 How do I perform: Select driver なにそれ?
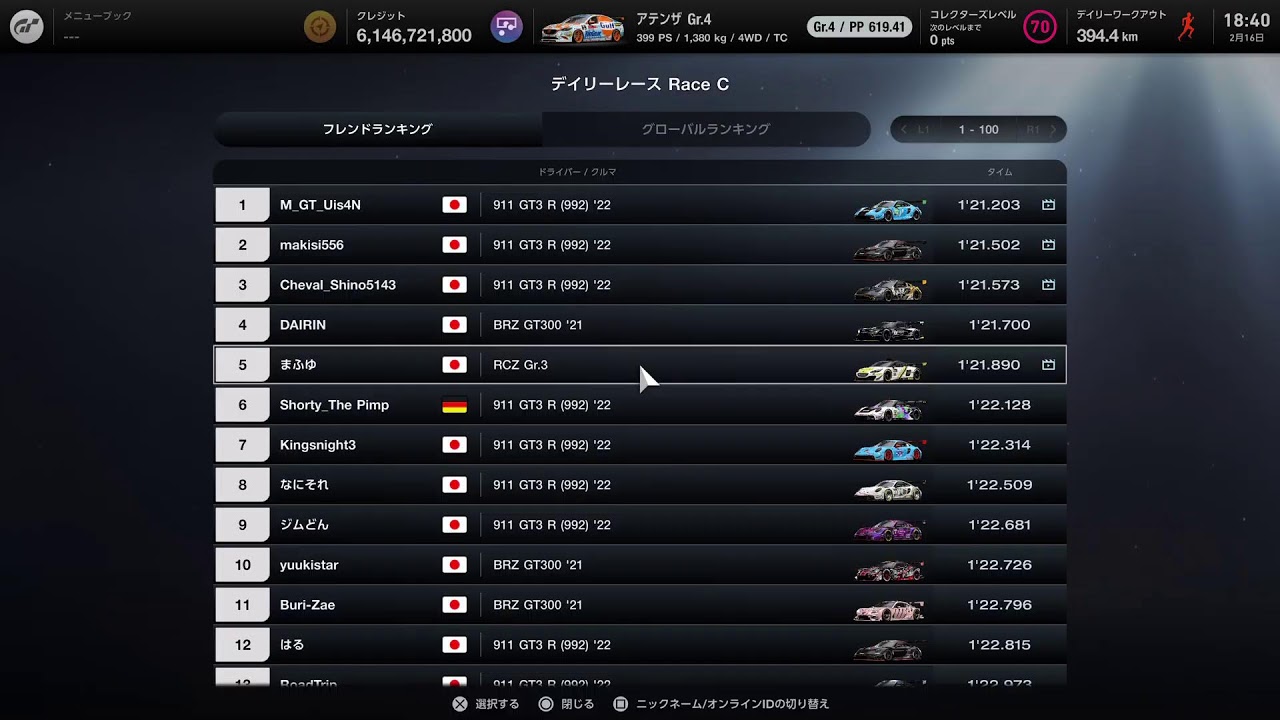coord(304,485)
